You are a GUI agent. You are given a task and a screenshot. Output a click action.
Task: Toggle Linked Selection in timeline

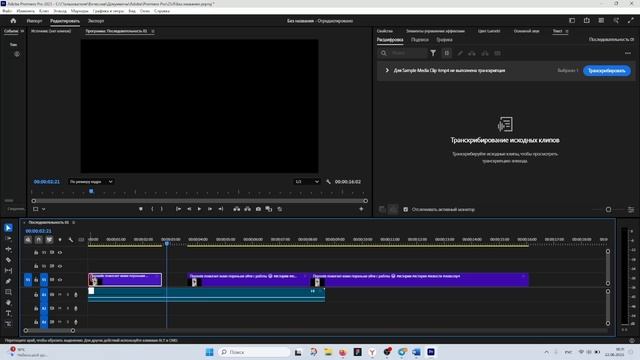point(49,240)
